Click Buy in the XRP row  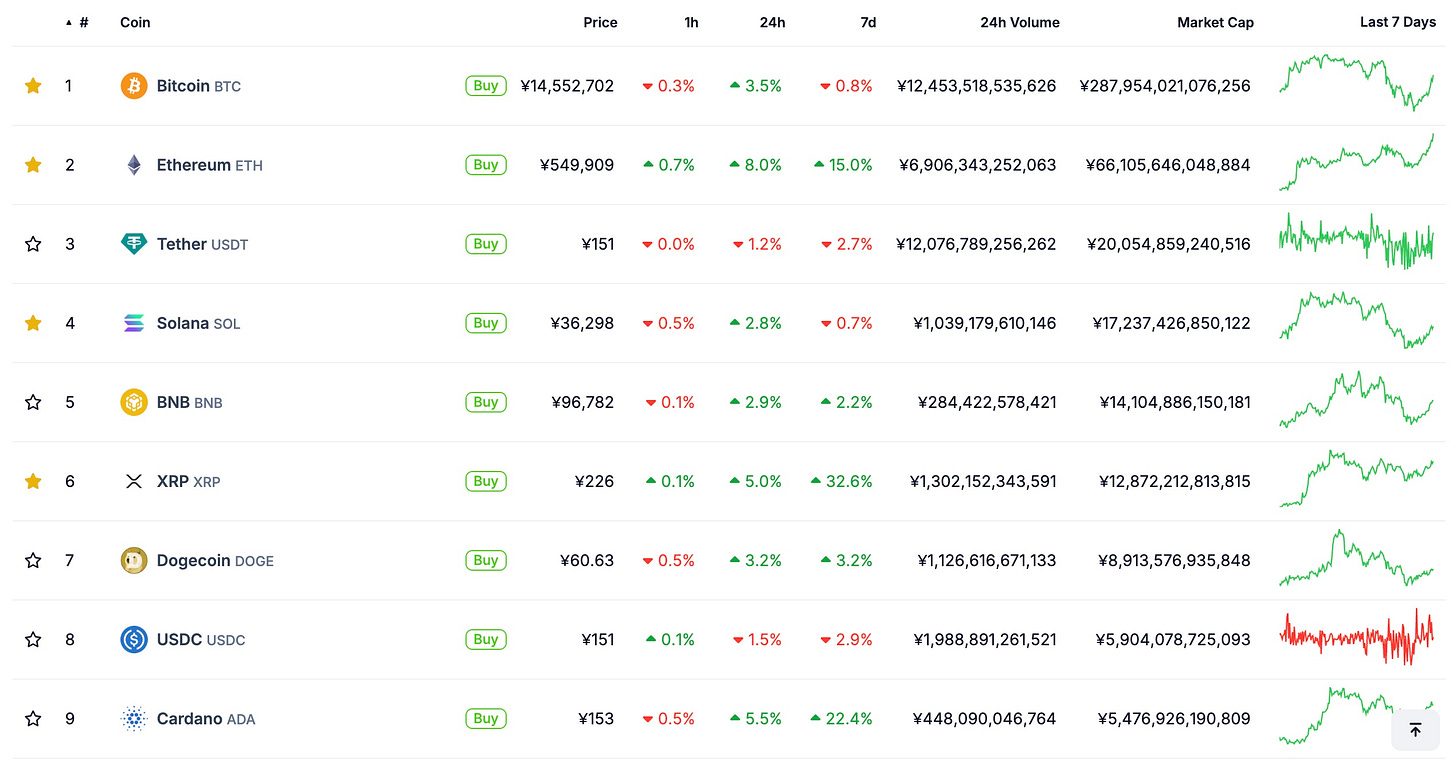pos(486,481)
